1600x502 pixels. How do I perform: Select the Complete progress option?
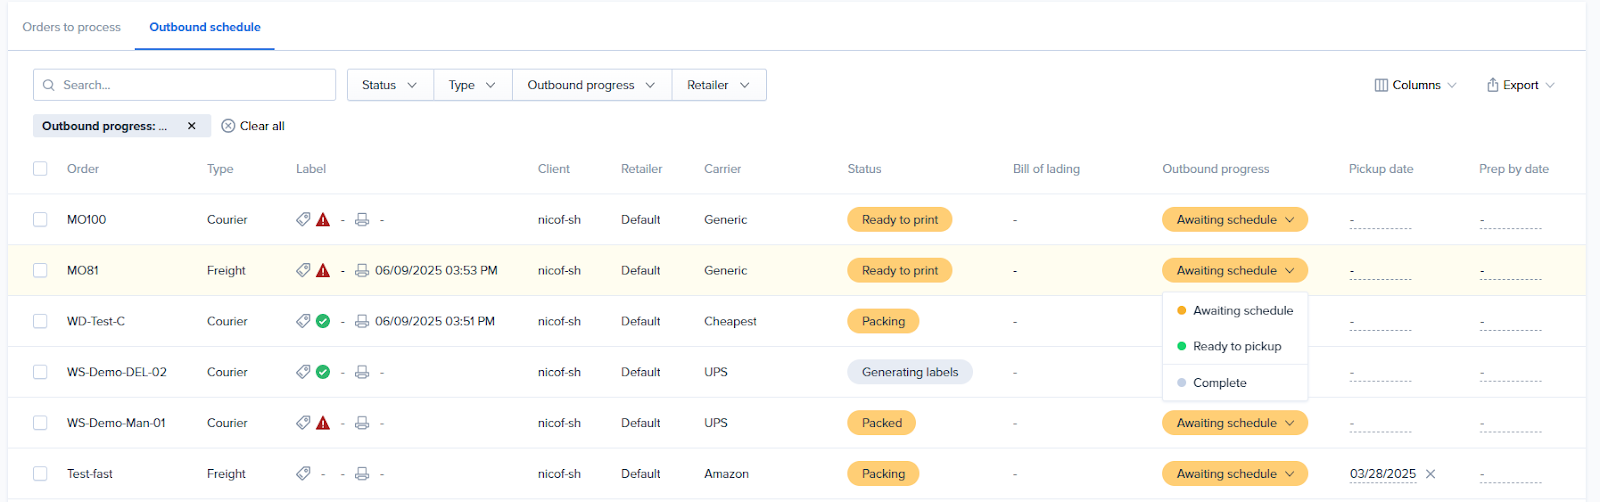(x=1219, y=383)
